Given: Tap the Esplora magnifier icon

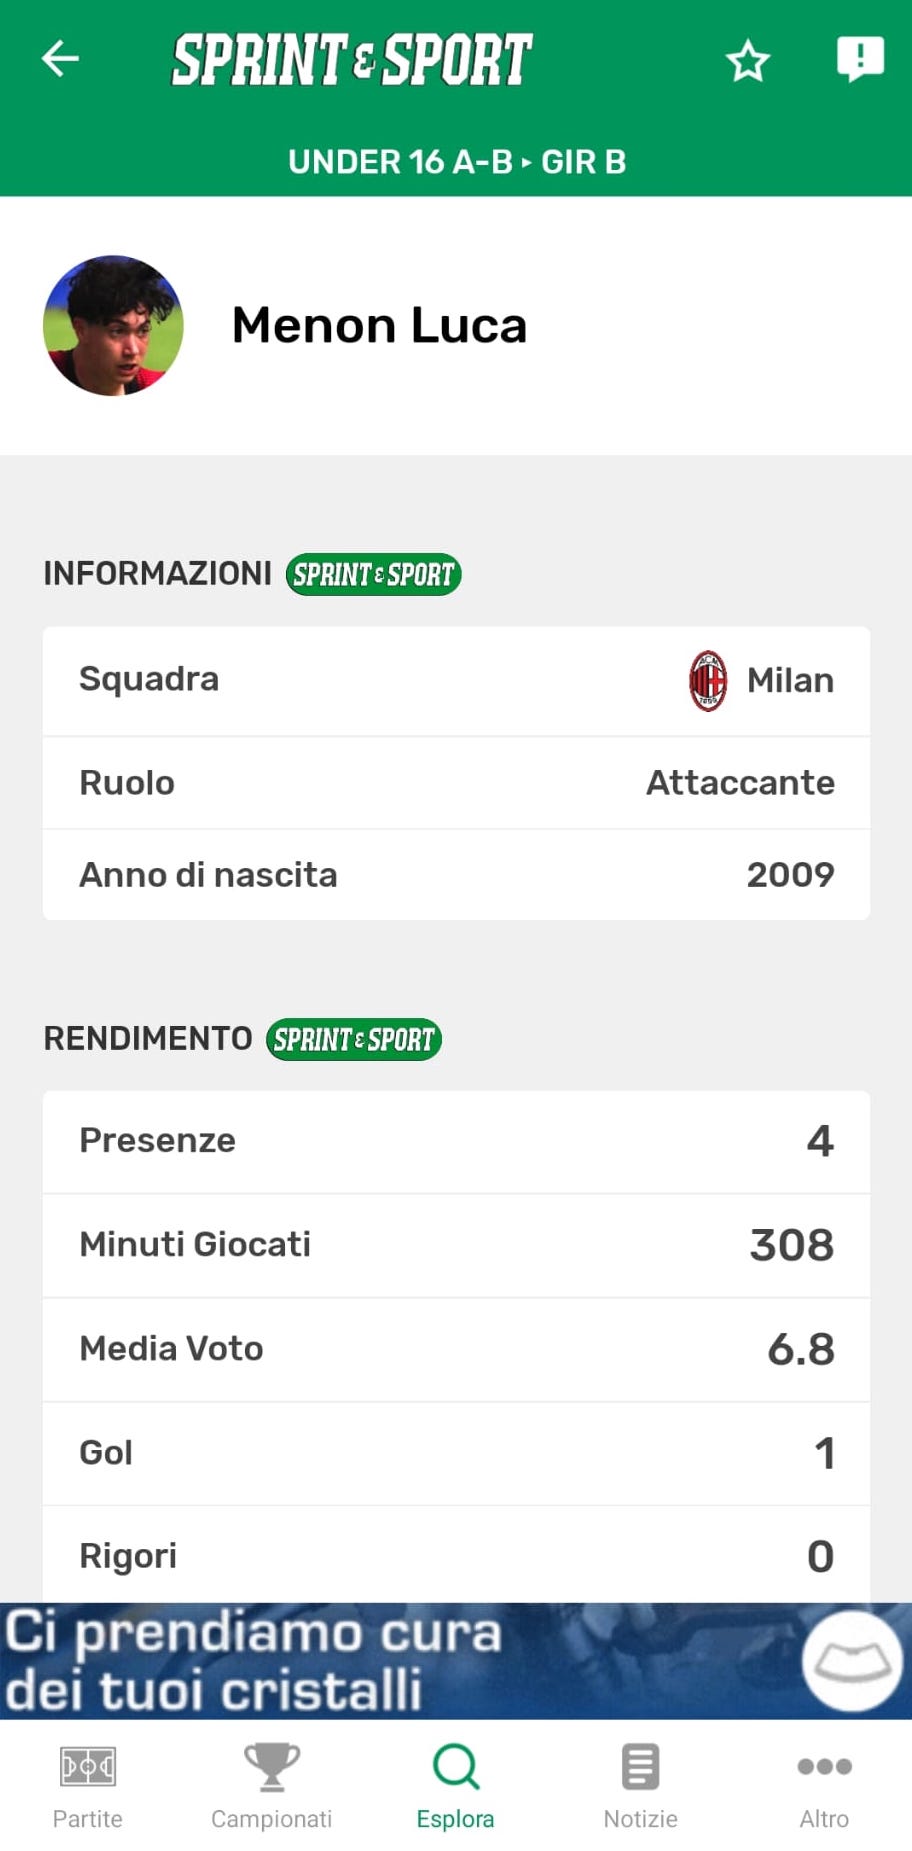Looking at the screenshot, I should click(456, 1767).
